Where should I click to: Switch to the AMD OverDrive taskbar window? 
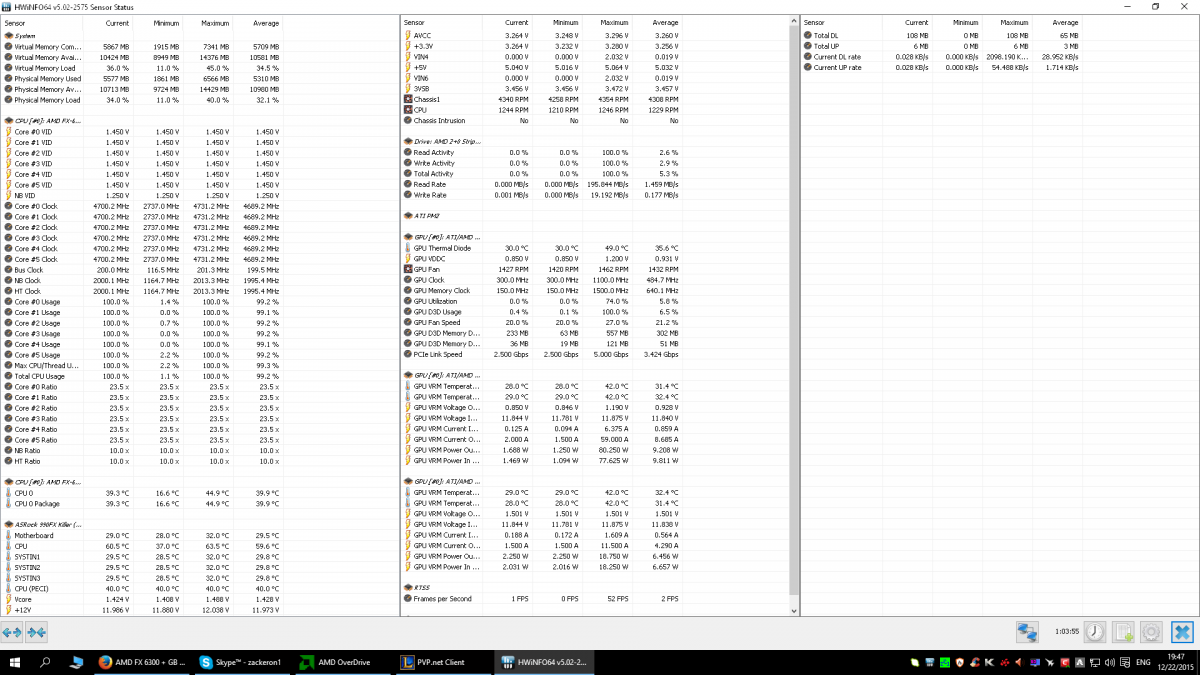pyautogui.click(x=341, y=662)
